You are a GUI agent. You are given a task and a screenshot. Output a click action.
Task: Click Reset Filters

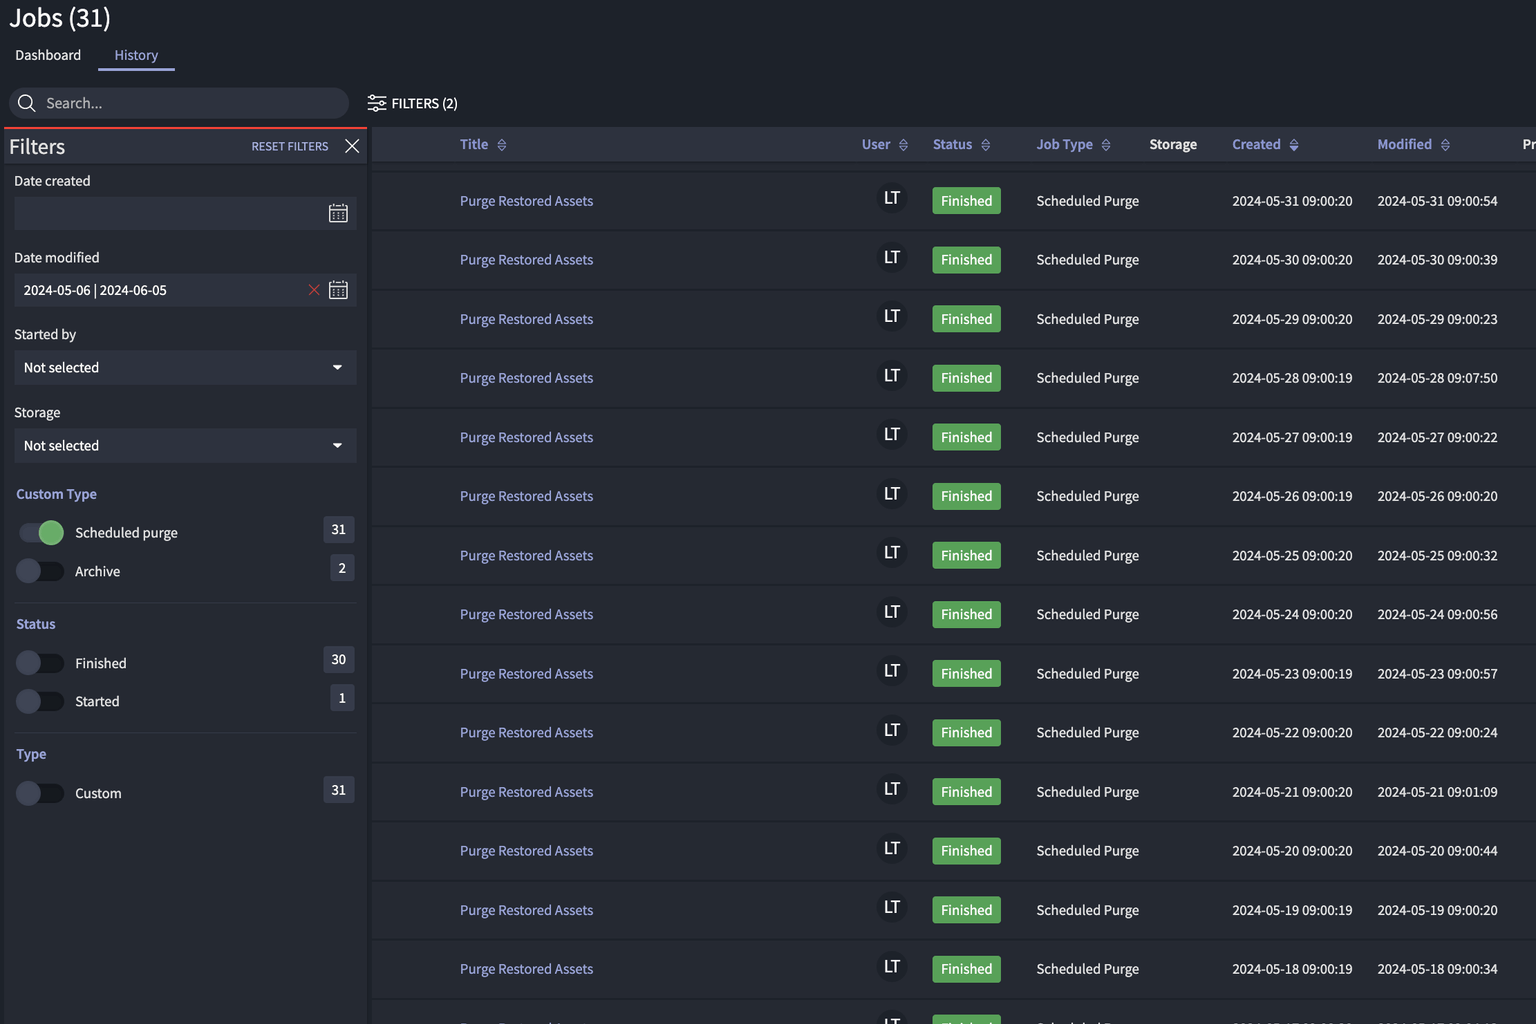[x=290, y=146]
